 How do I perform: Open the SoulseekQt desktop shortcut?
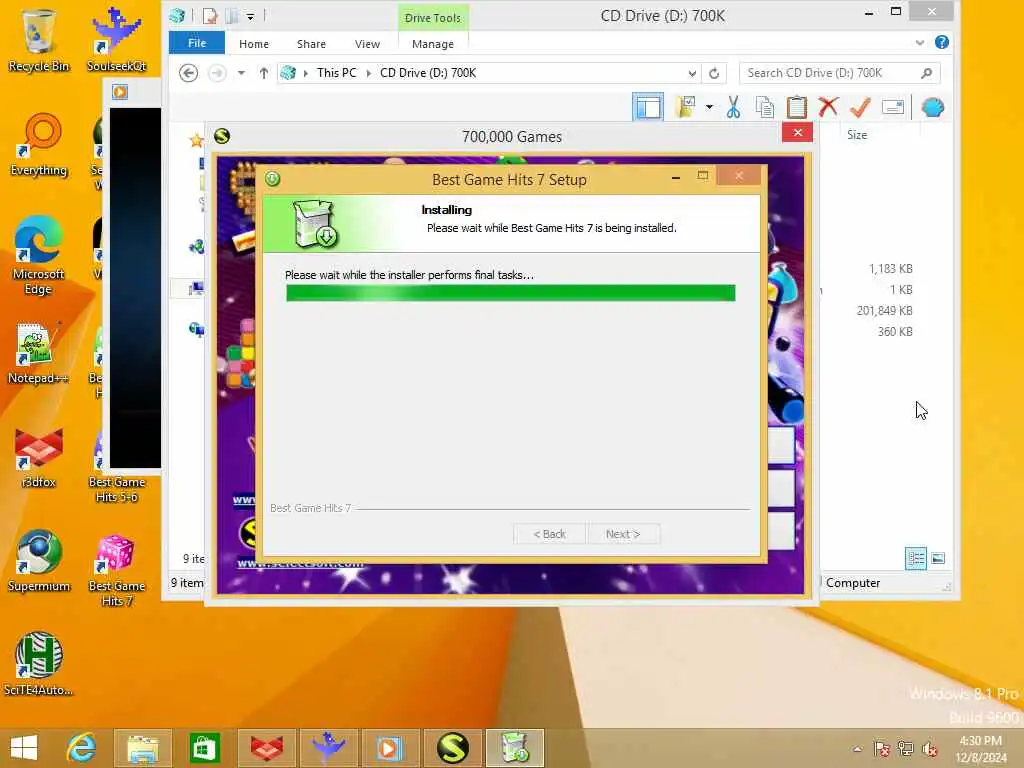116,40
